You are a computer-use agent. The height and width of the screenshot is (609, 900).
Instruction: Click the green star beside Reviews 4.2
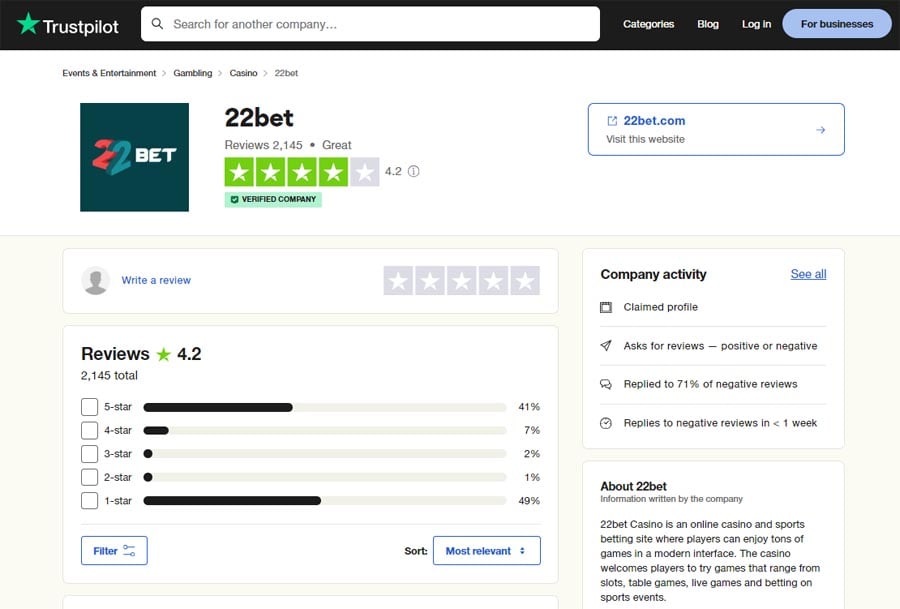coord(164,354)
